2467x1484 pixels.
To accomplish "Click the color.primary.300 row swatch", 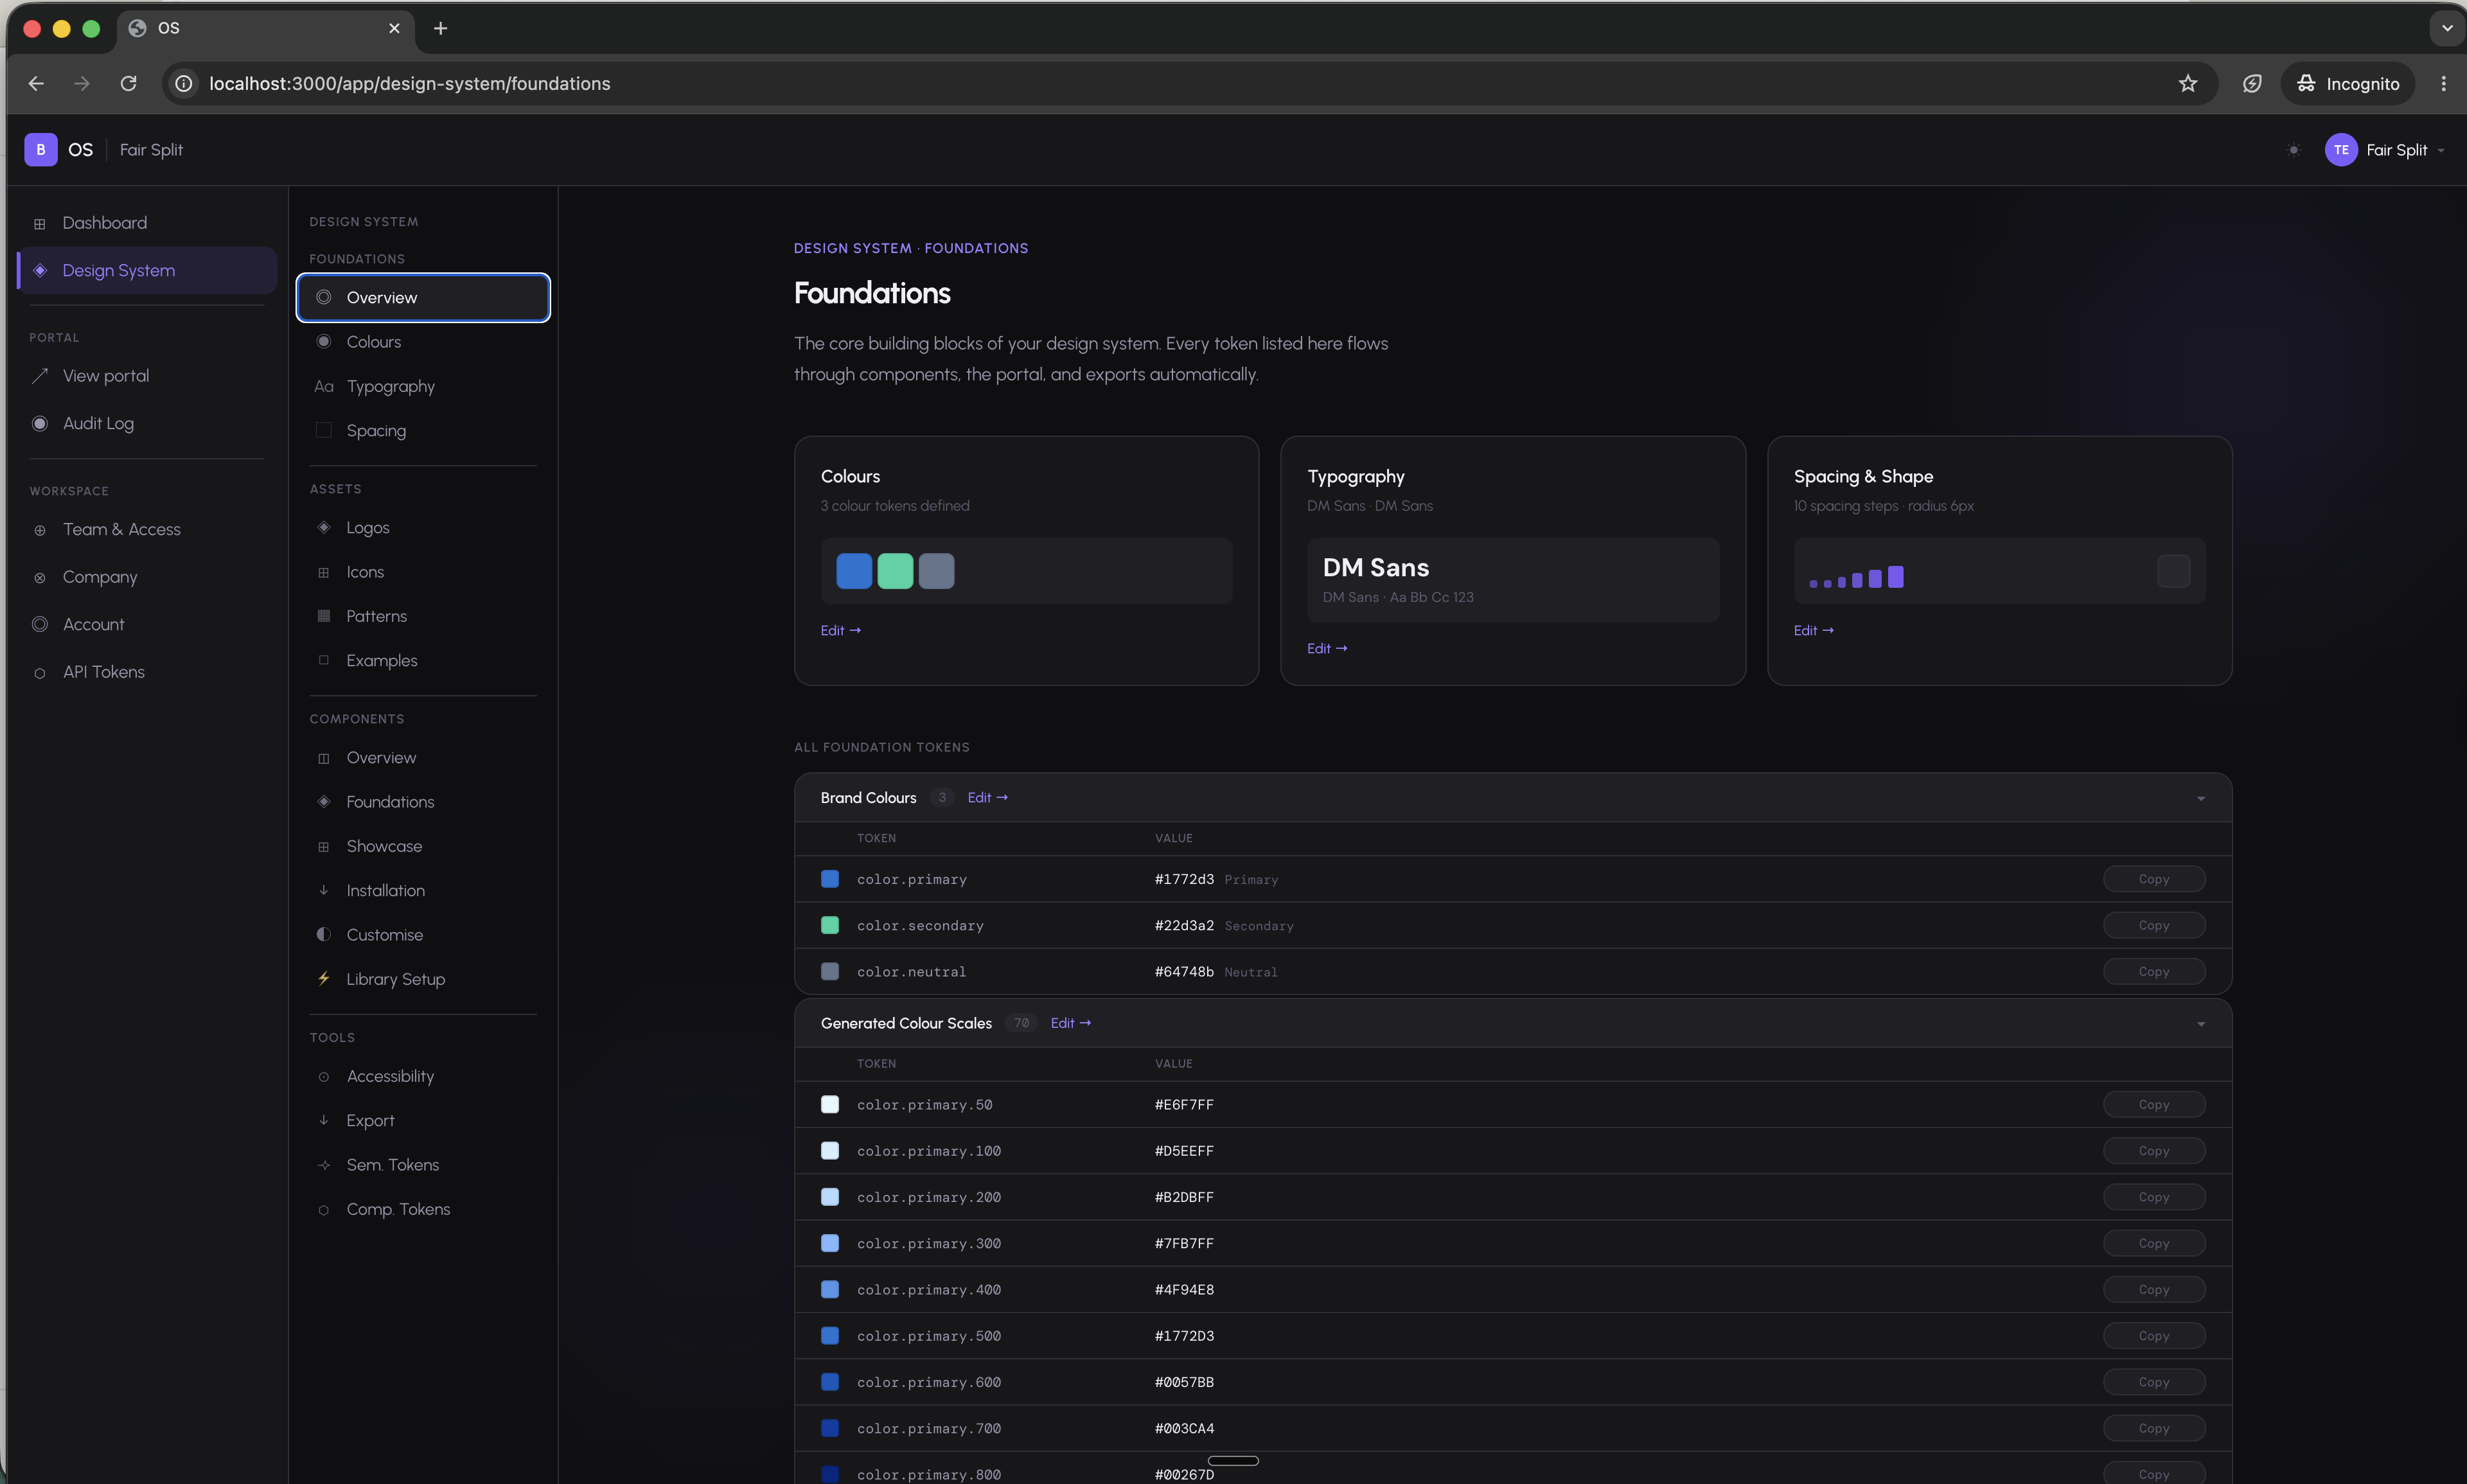I will click(x=830, y=1243).
